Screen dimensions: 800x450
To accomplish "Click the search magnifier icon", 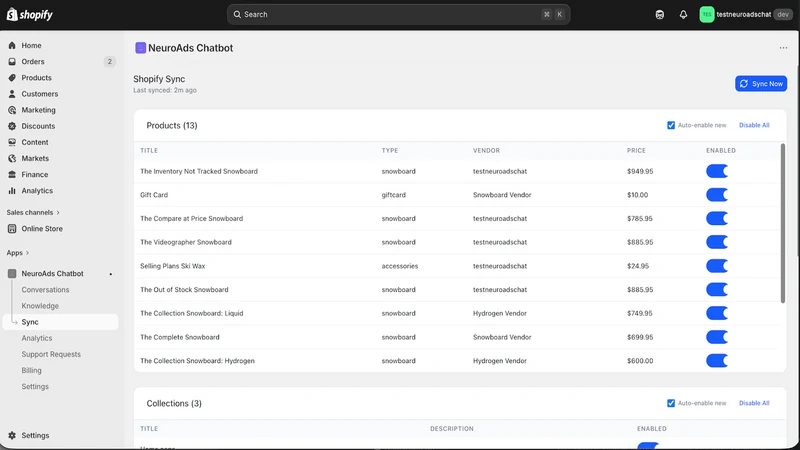I will tap(237, 14).
